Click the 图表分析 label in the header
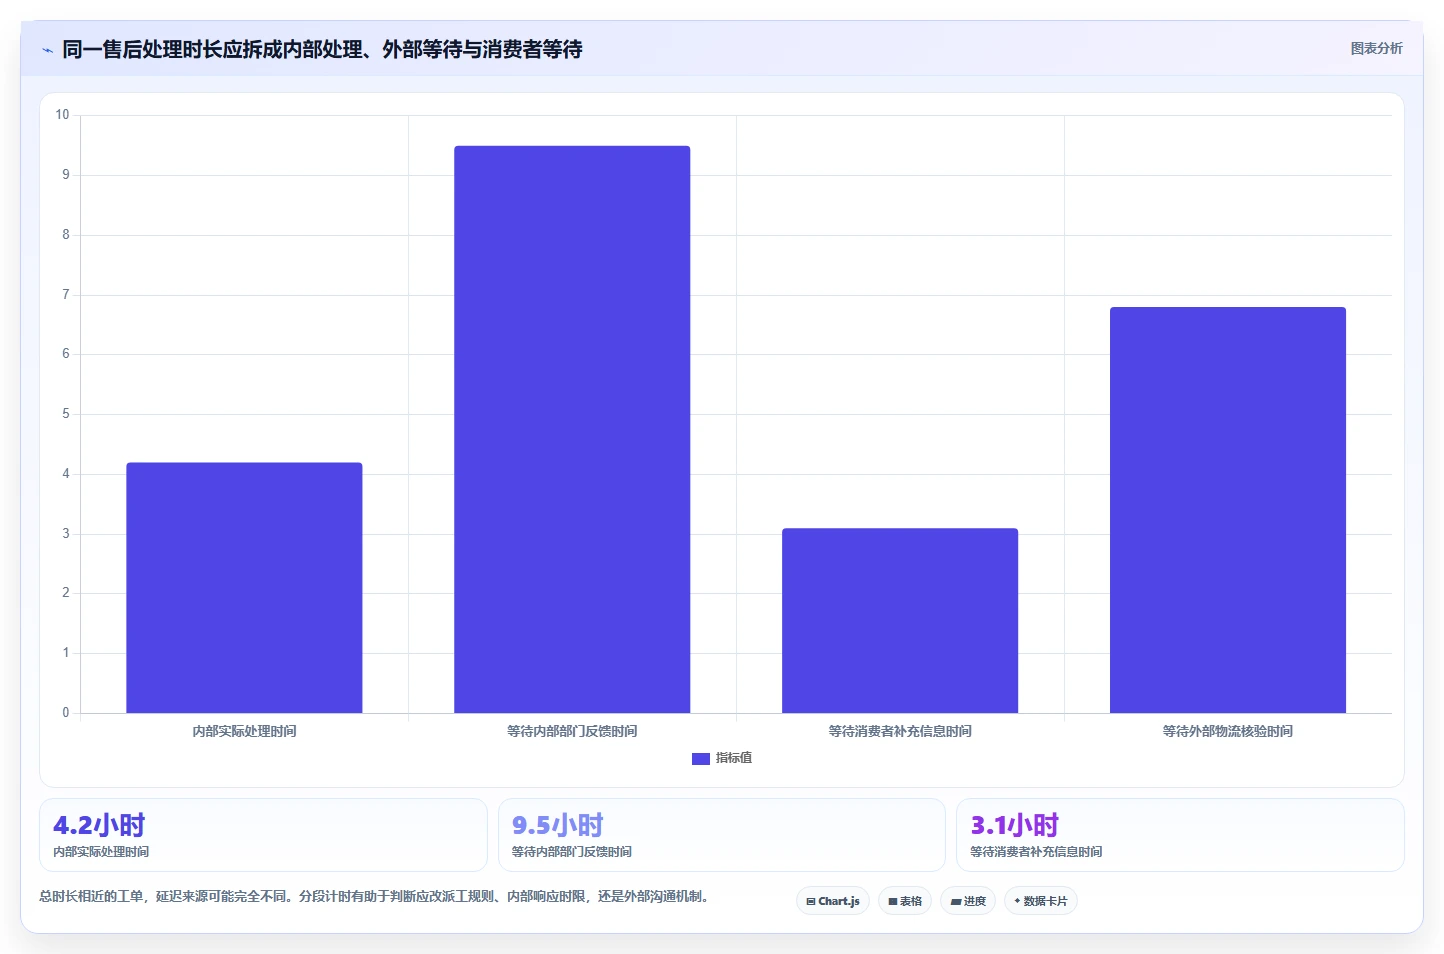The height and width of the screenshot is (954, 1444). point(1376,48)
